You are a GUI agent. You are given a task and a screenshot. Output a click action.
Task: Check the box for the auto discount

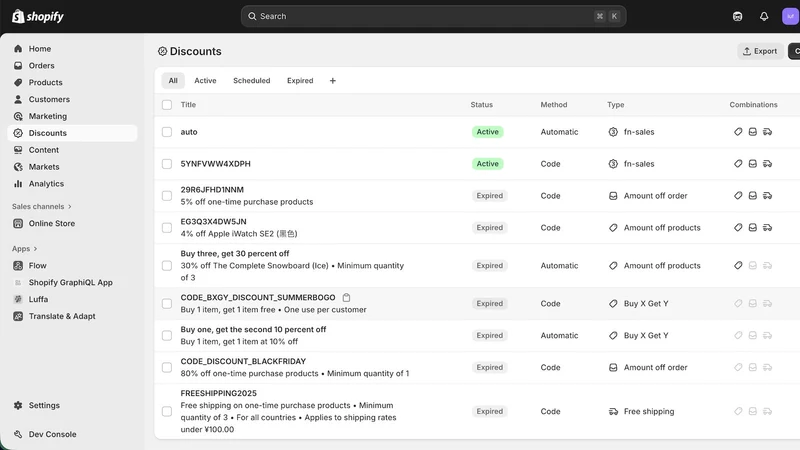tap(167, 132)
